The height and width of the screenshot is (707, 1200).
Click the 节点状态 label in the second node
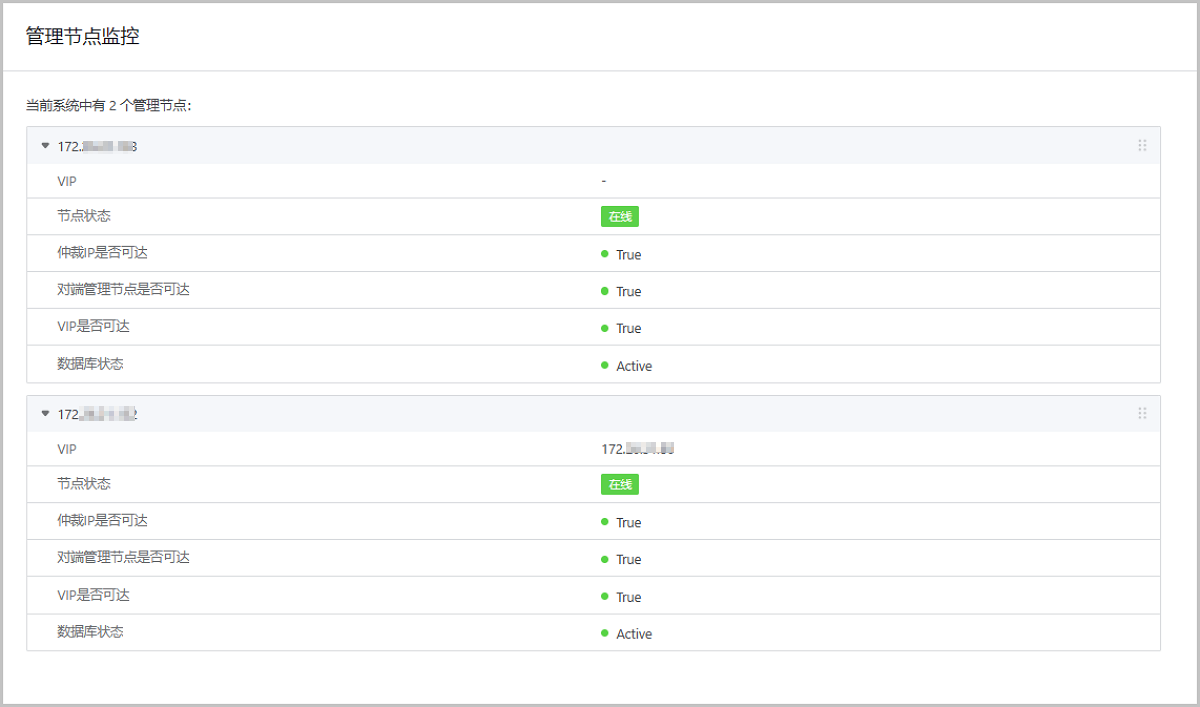point(84,484)
